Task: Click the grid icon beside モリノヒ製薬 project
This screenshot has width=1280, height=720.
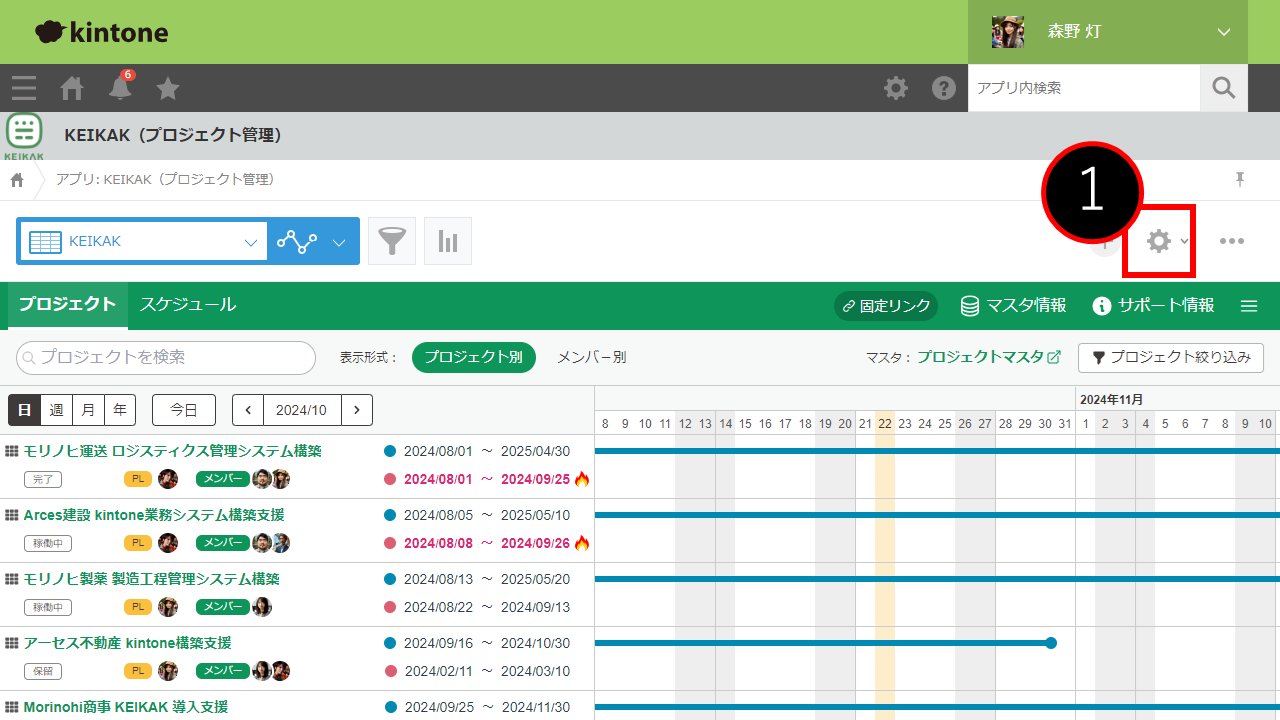Action: tap(12, 579)
